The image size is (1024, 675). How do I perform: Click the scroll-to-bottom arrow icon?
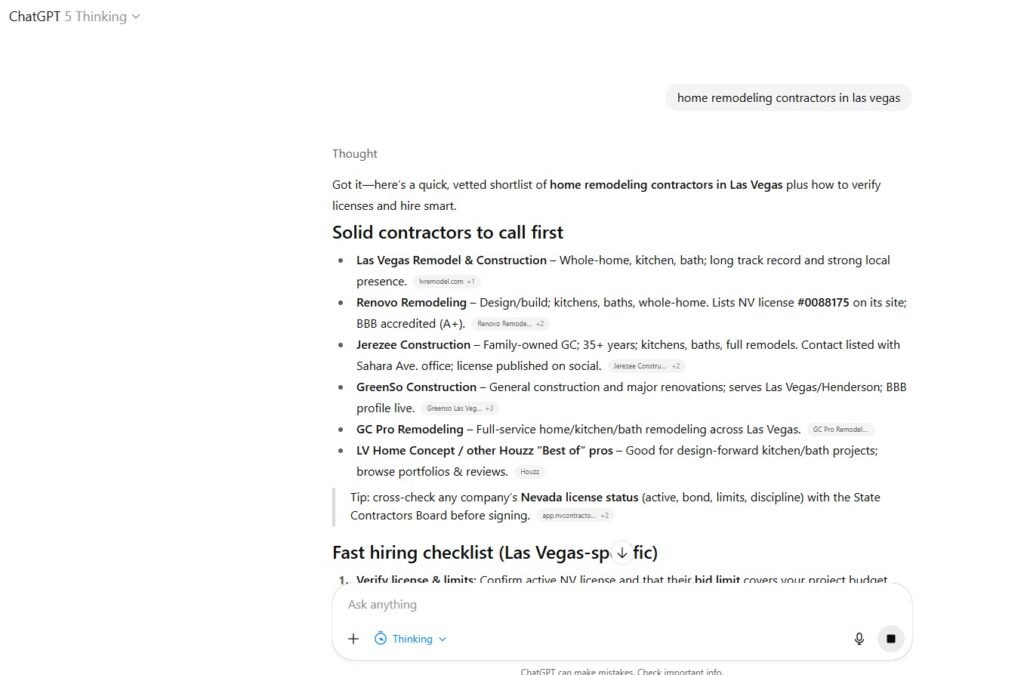(x=622, y=552)
